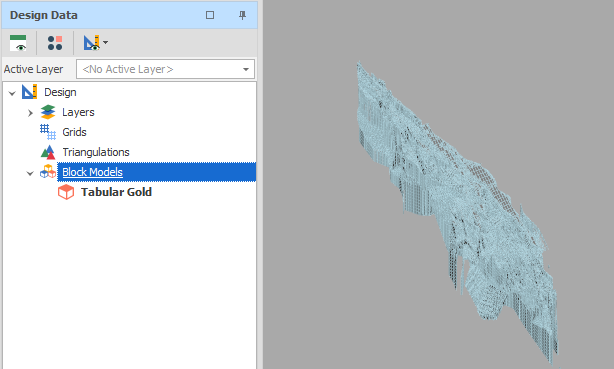The image size is (614, 369).
Task: Pin the Design Data panel
Action: (242, 15)
